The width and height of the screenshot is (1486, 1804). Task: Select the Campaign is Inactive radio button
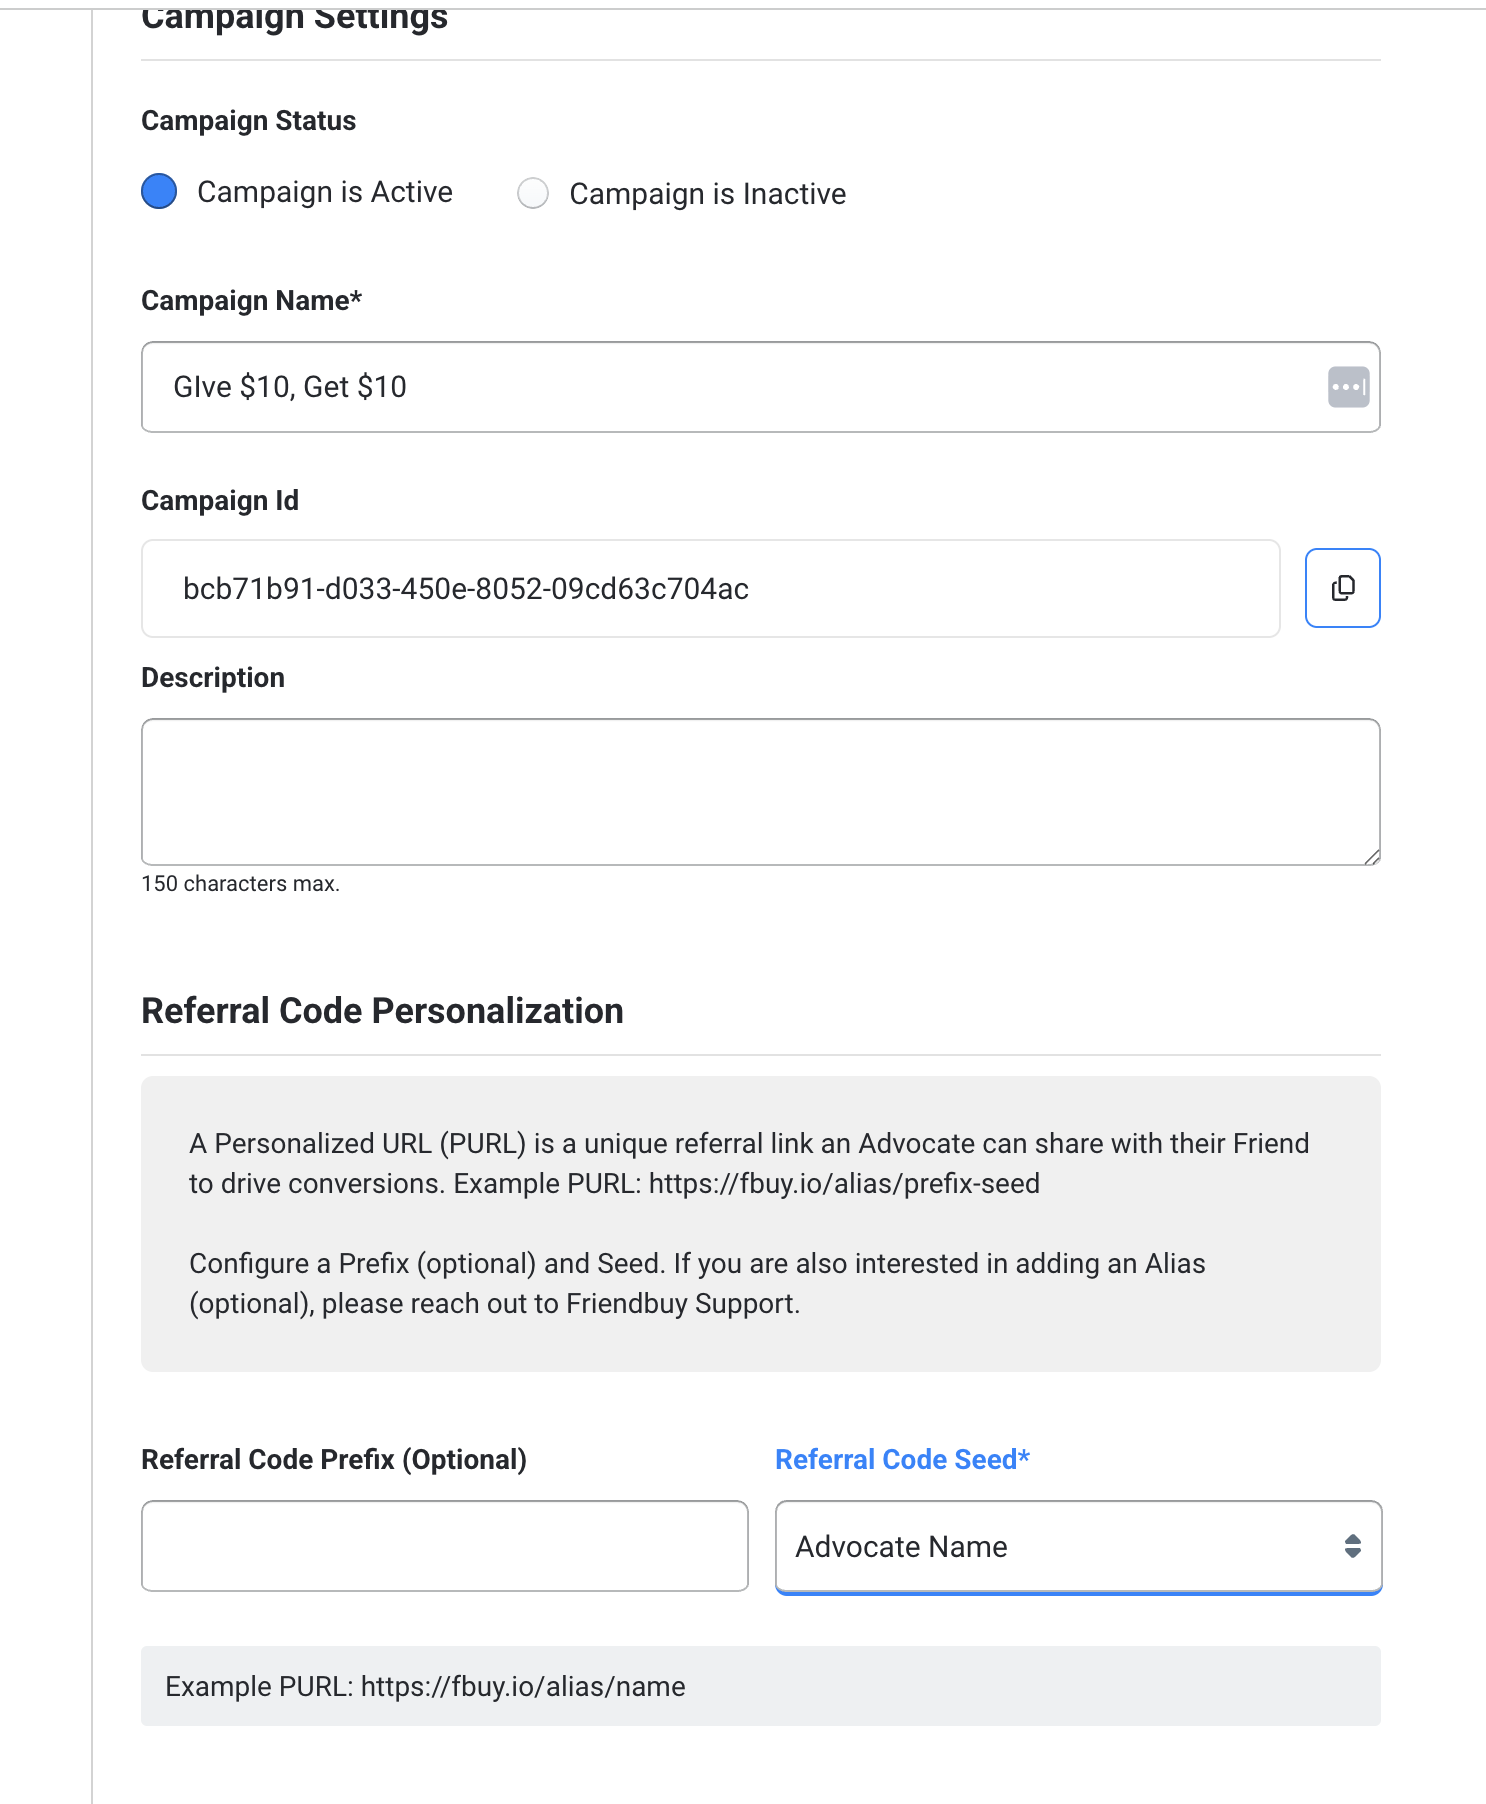coord(533,193)
